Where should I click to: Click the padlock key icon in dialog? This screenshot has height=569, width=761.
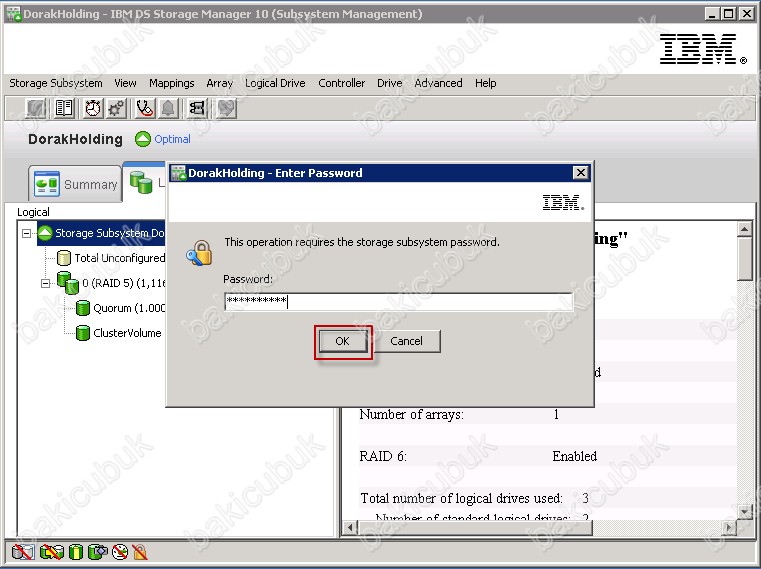[199, 253]
